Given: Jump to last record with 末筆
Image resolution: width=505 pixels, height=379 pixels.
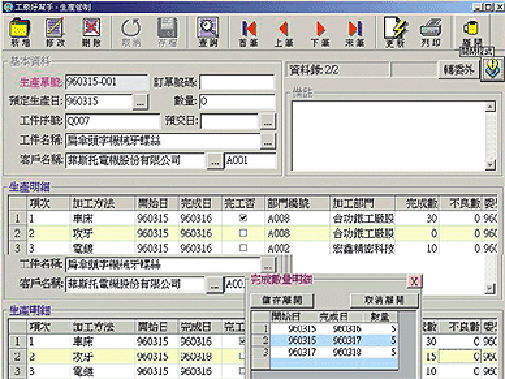Looking at the screenshot, I should (355, 33).
